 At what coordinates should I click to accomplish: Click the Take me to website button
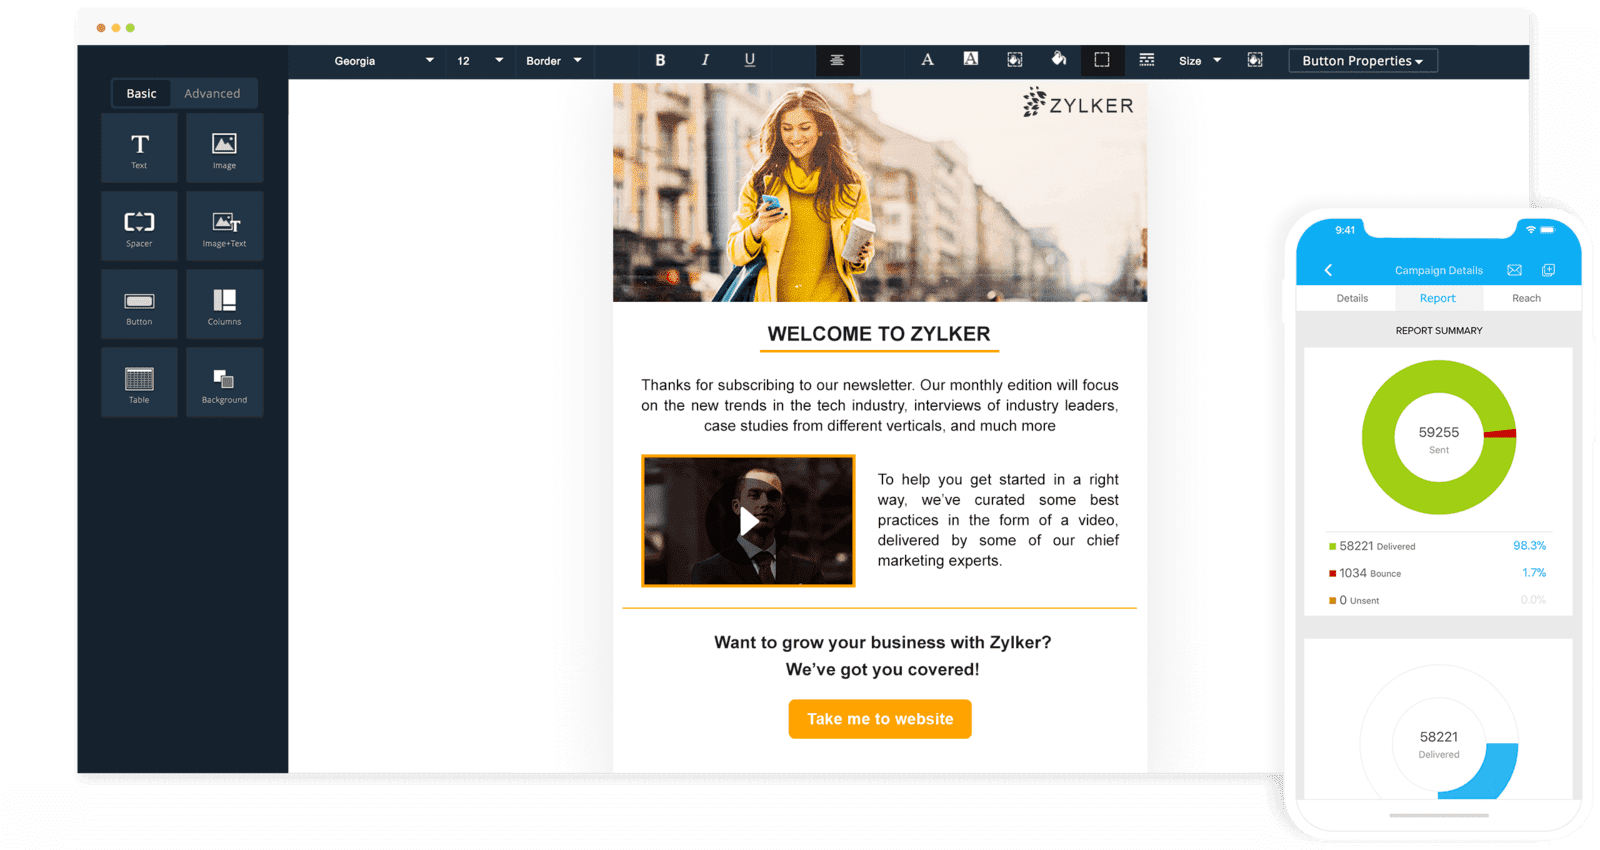point(880,719)
